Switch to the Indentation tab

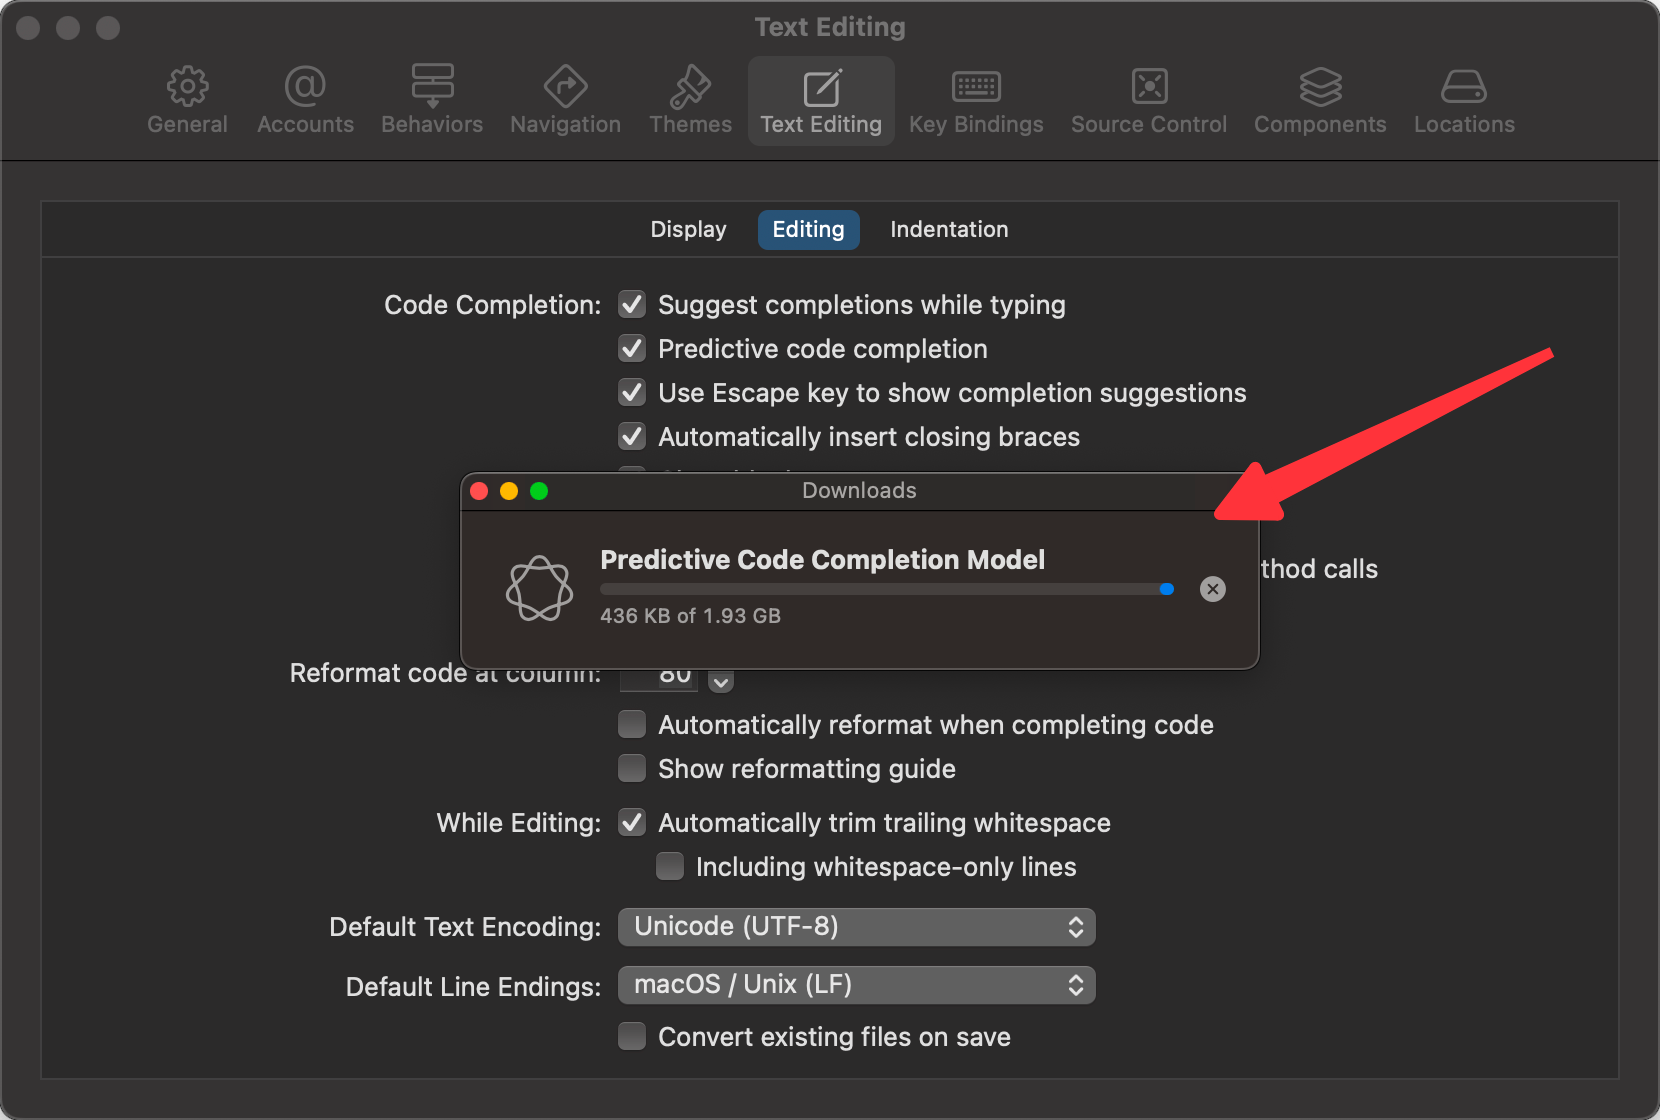pyautogui.click(x=949, y=230)
